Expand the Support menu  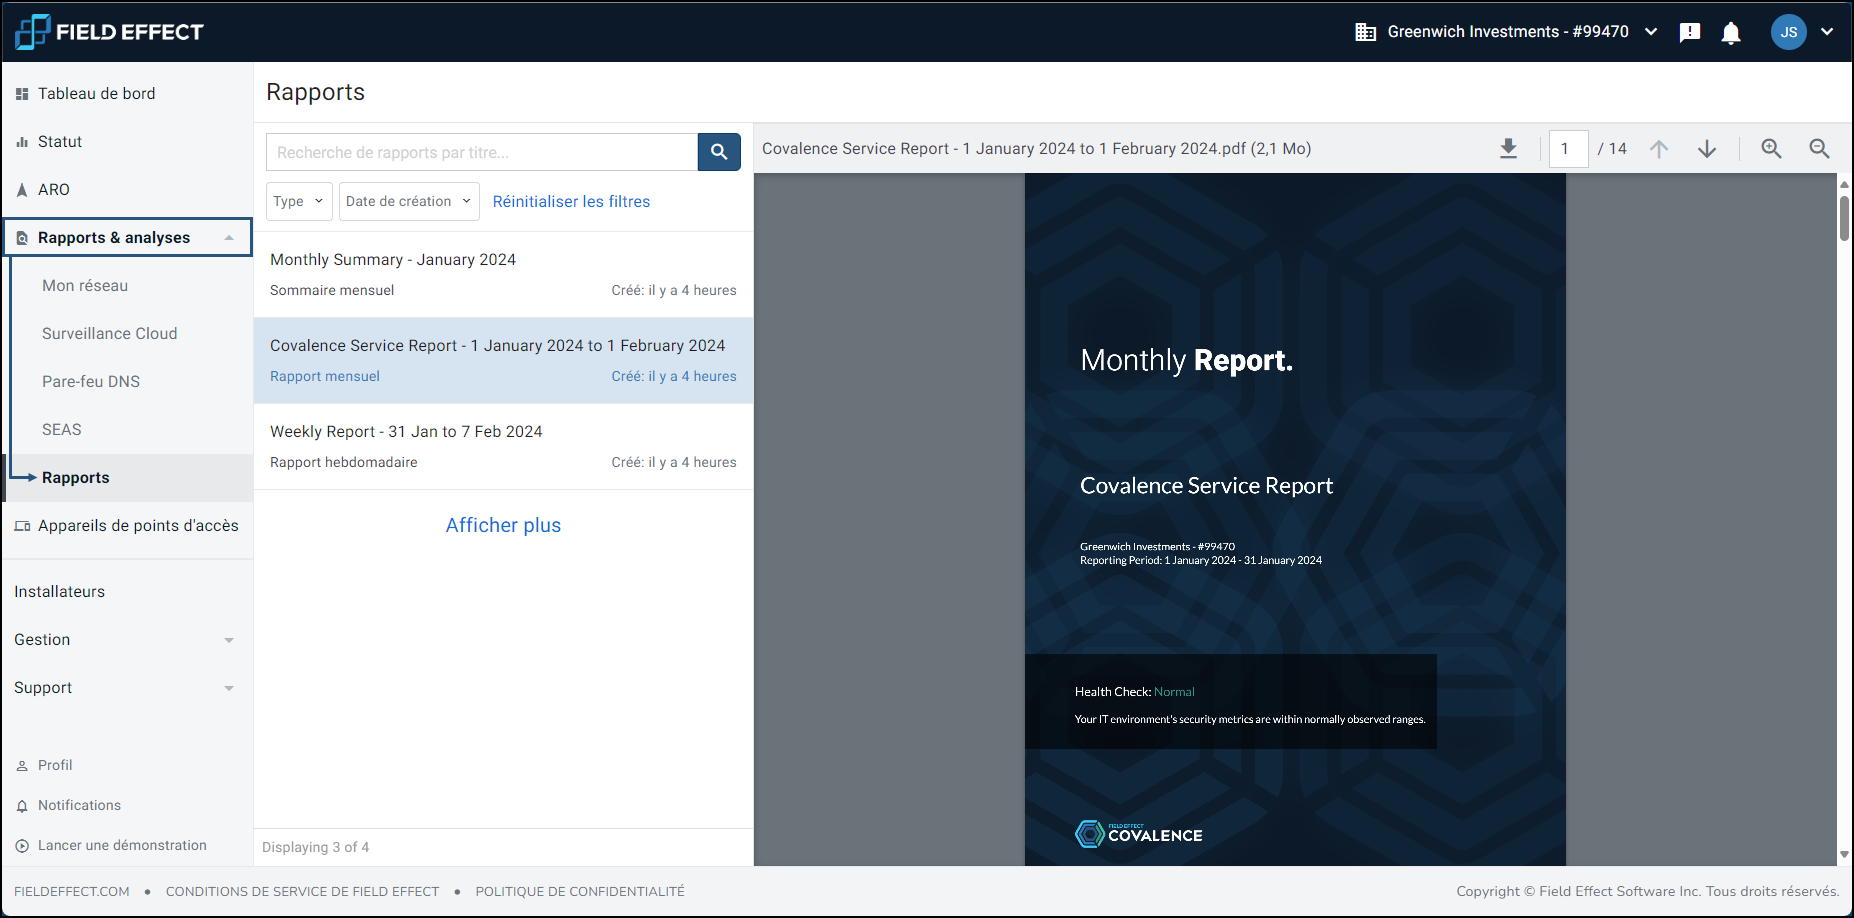click(x=229, y=688)
